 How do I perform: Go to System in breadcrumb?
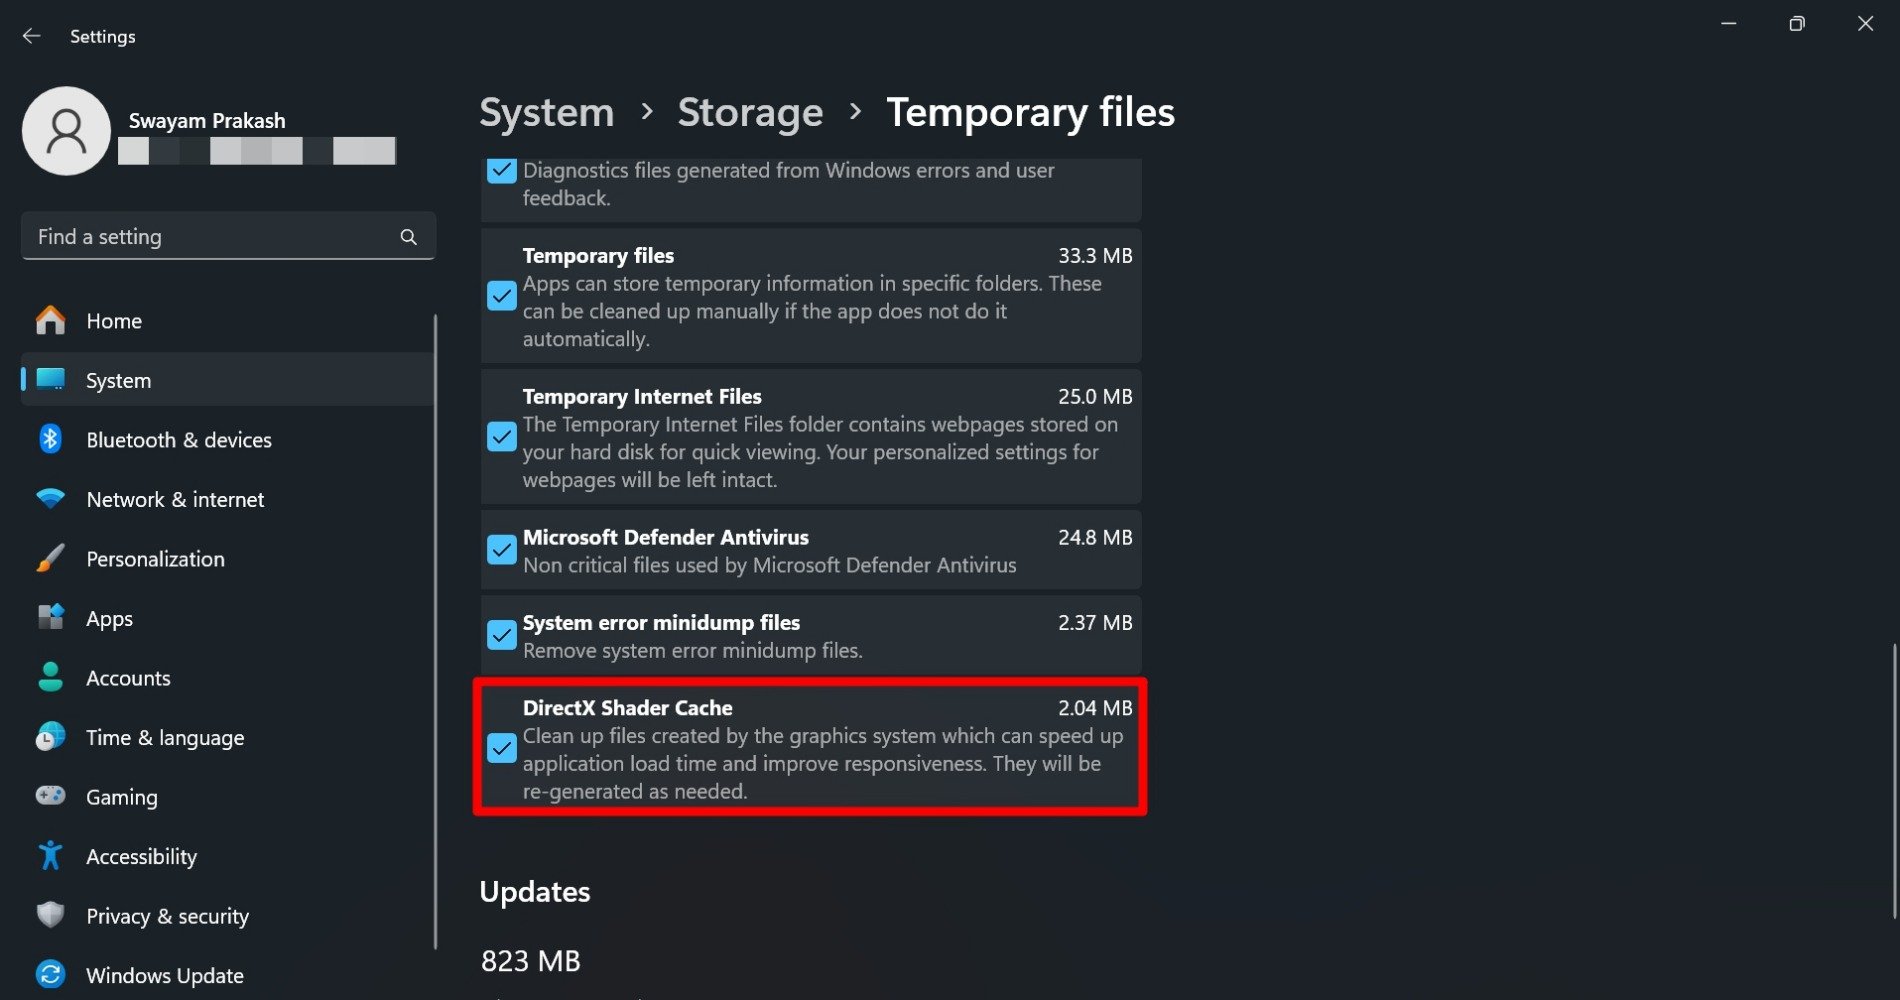point(546,112)
